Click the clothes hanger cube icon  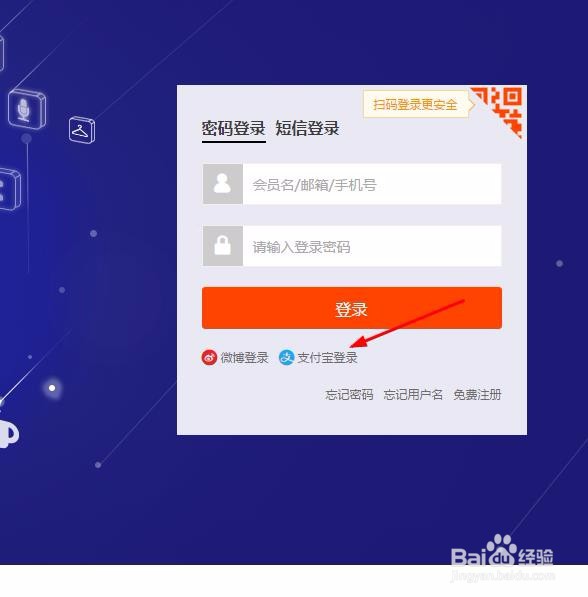82,130
